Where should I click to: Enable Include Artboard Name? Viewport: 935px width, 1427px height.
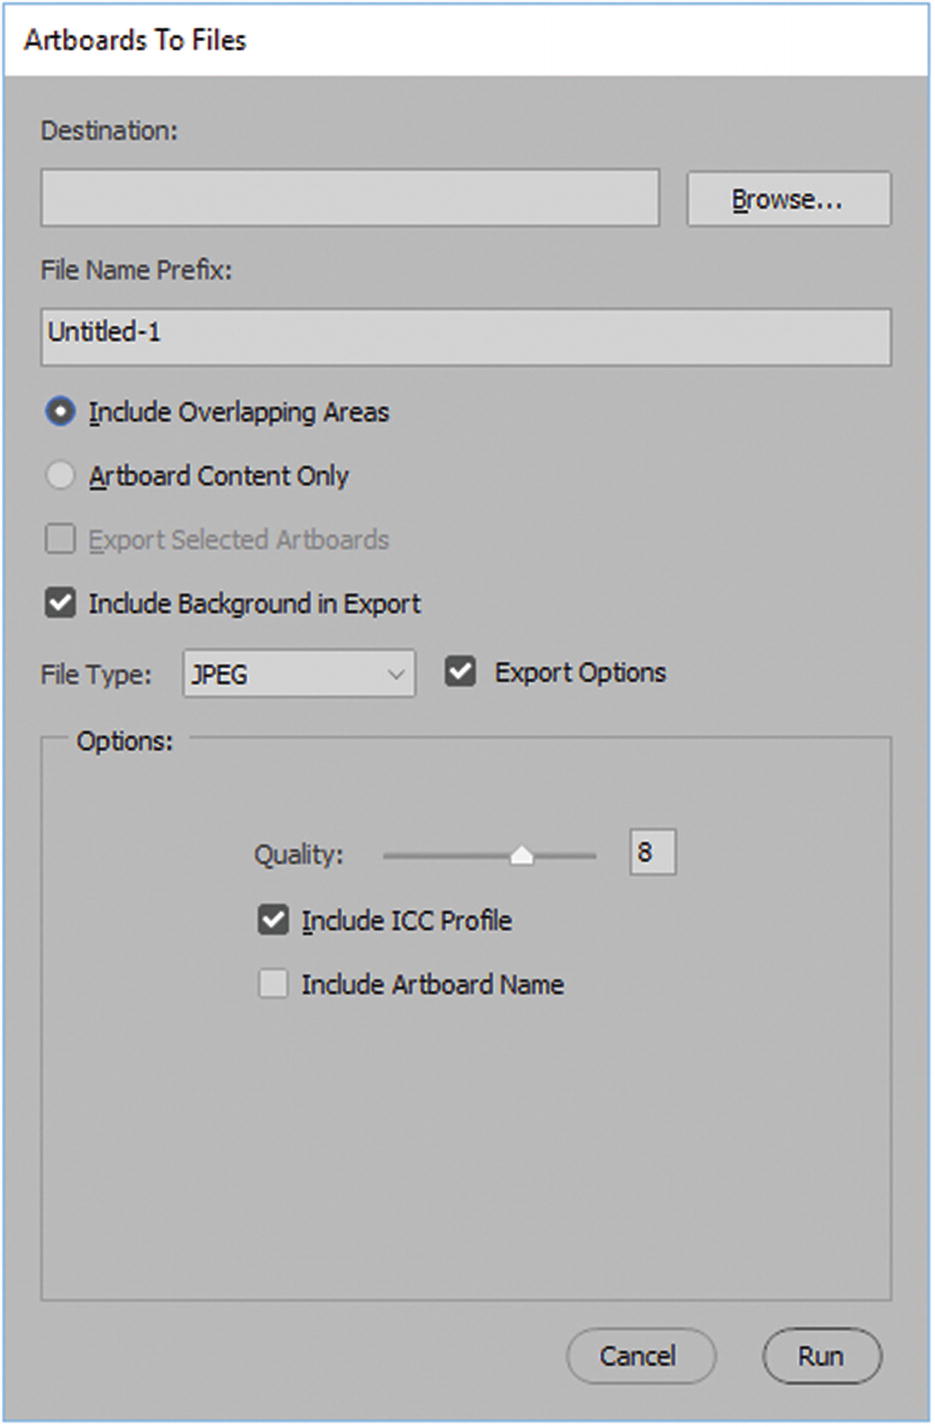pos(273,984)
